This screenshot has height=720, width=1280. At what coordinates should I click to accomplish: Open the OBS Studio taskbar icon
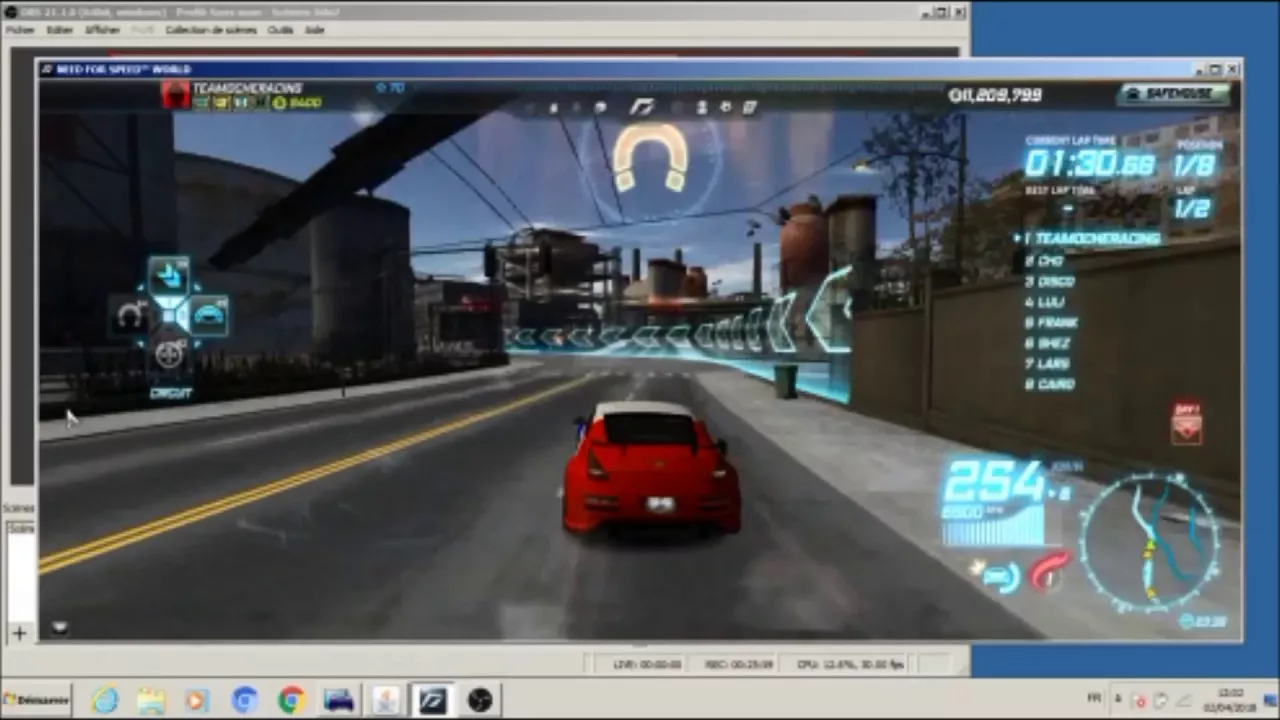pyautogui.click(x=480, y=700)
